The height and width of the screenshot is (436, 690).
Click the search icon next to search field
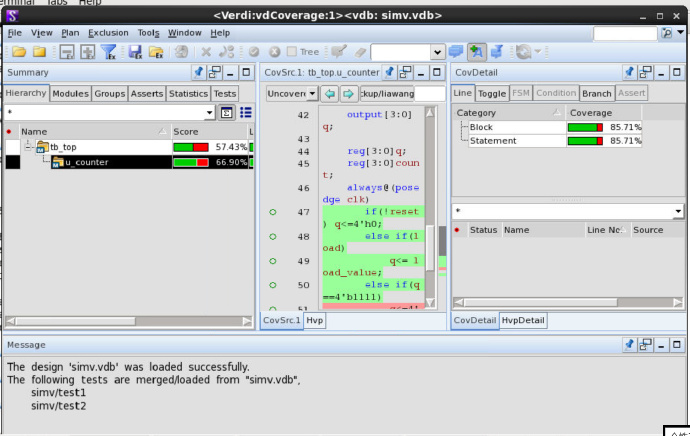point(666,33)
